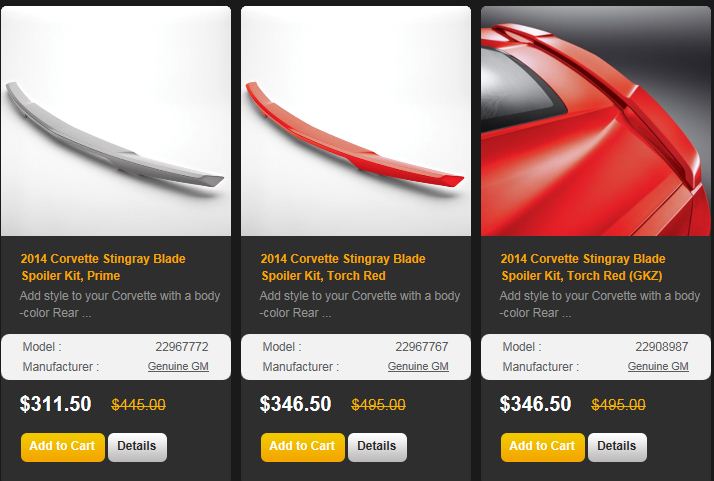Add Torch Red spoiler 22967767 to cart
714x481 pixels.
(303, 447)
